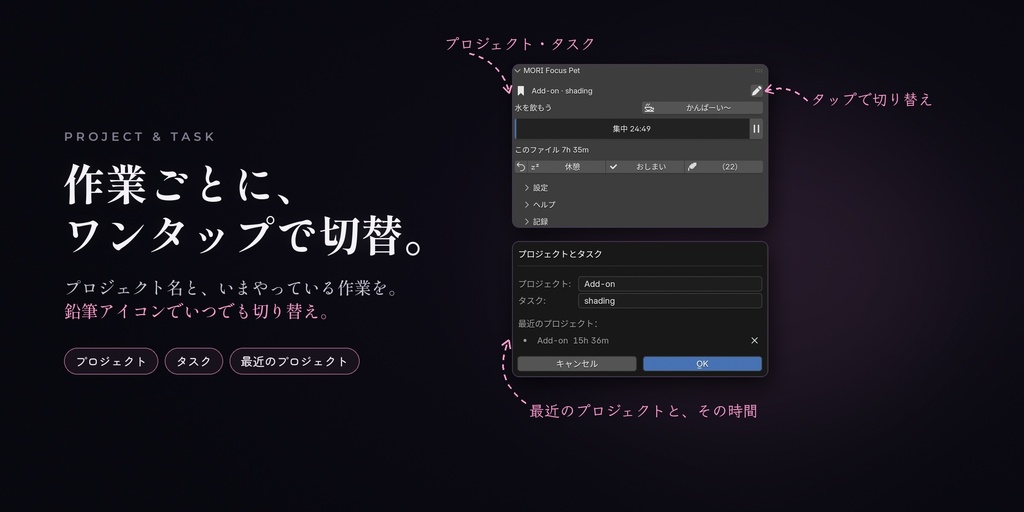Click the タスク input field with shading
Viewport: 1024px width, 512px height.
coord(670,300)
